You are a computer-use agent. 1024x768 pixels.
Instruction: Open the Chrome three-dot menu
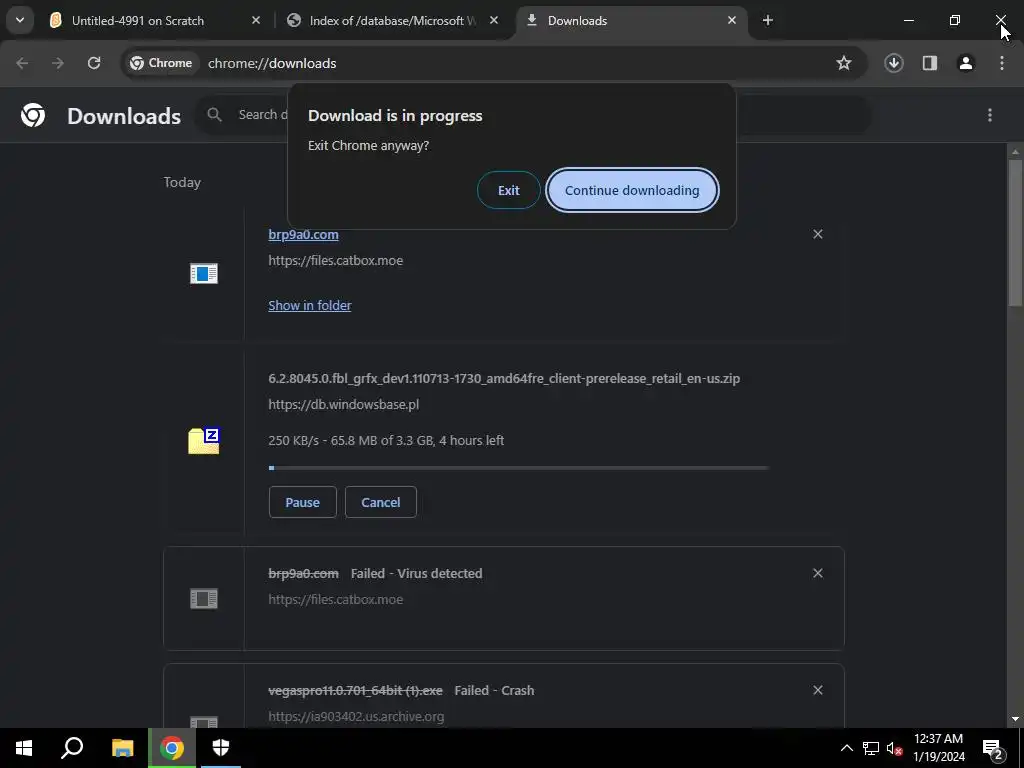click(1002, 63)
